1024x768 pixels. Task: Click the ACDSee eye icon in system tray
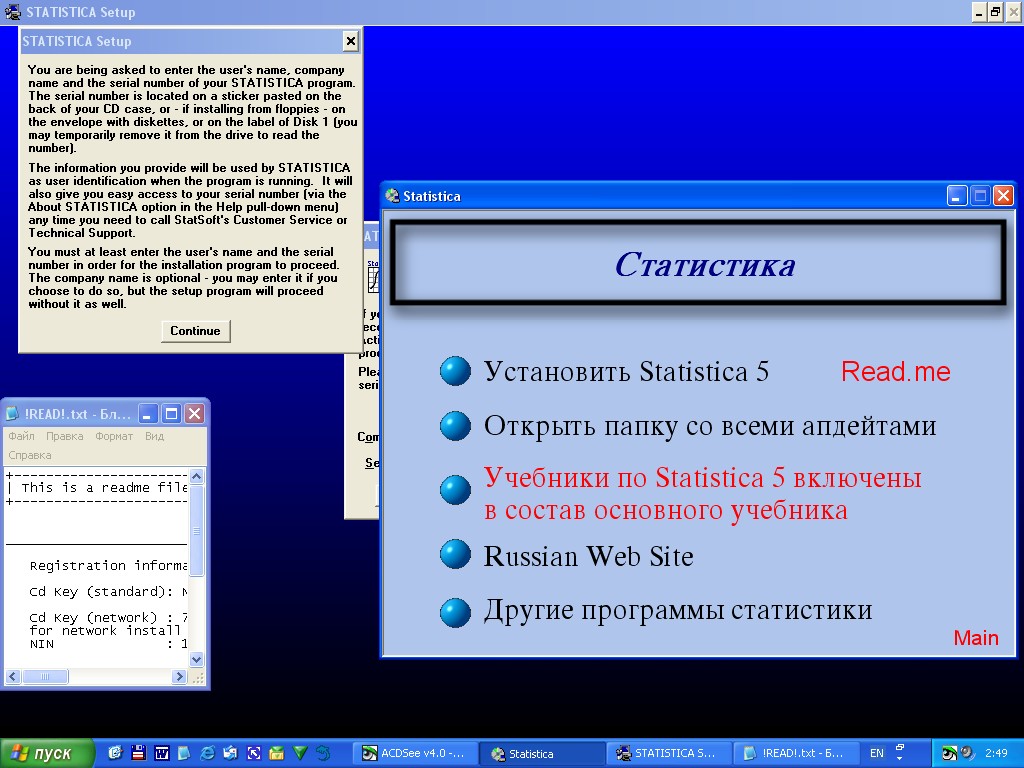(950, 754)
